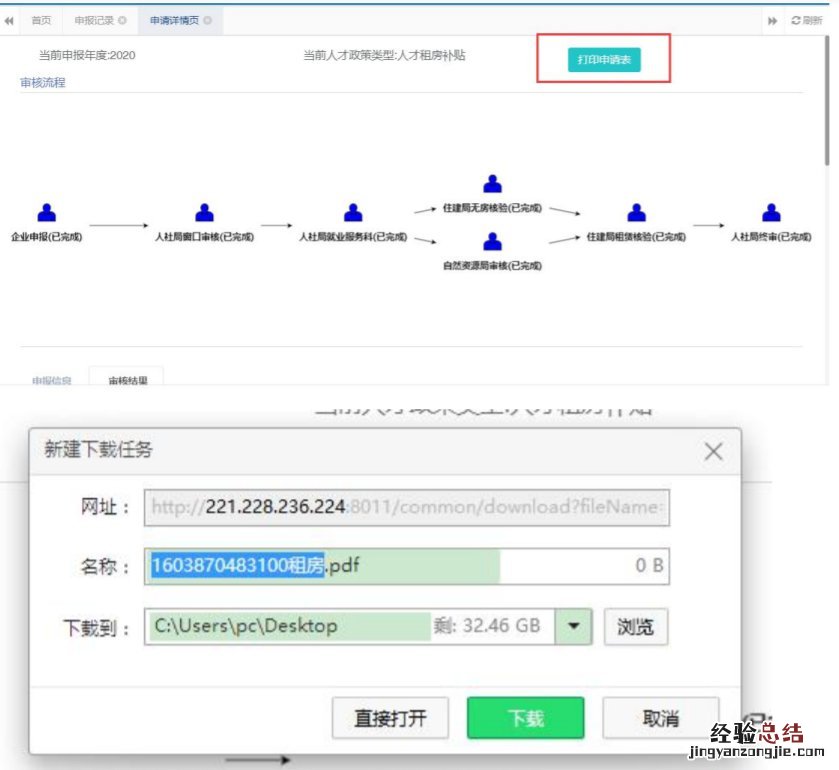Click the 人社局窗口审核 person icon
Screen dimensions: 839x770
click(x=204, y=213)
